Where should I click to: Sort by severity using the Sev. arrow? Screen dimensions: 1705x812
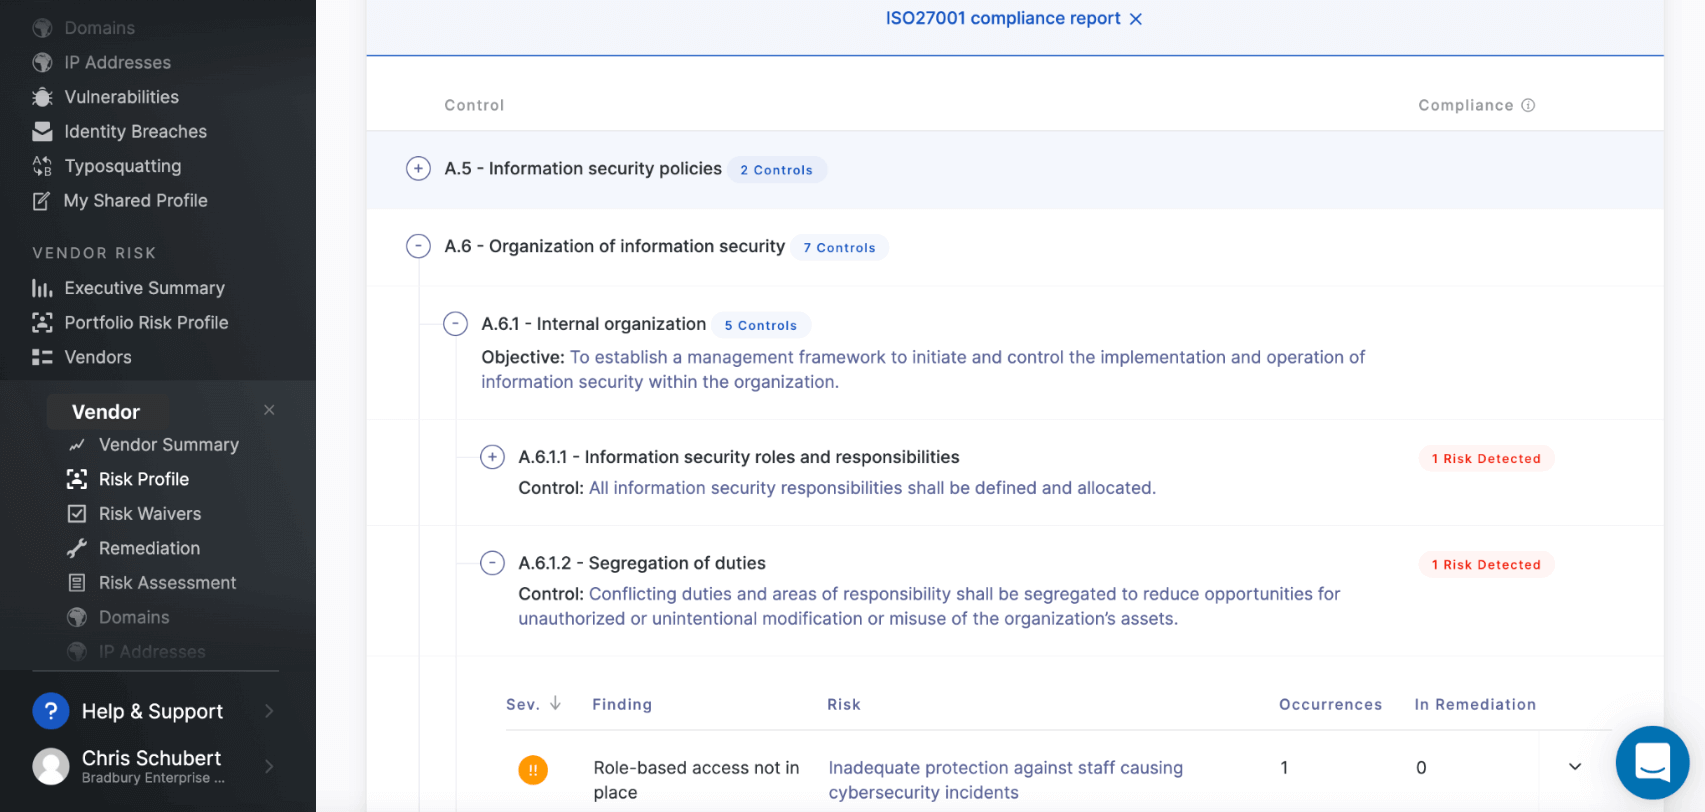click(x=555, y=704)
